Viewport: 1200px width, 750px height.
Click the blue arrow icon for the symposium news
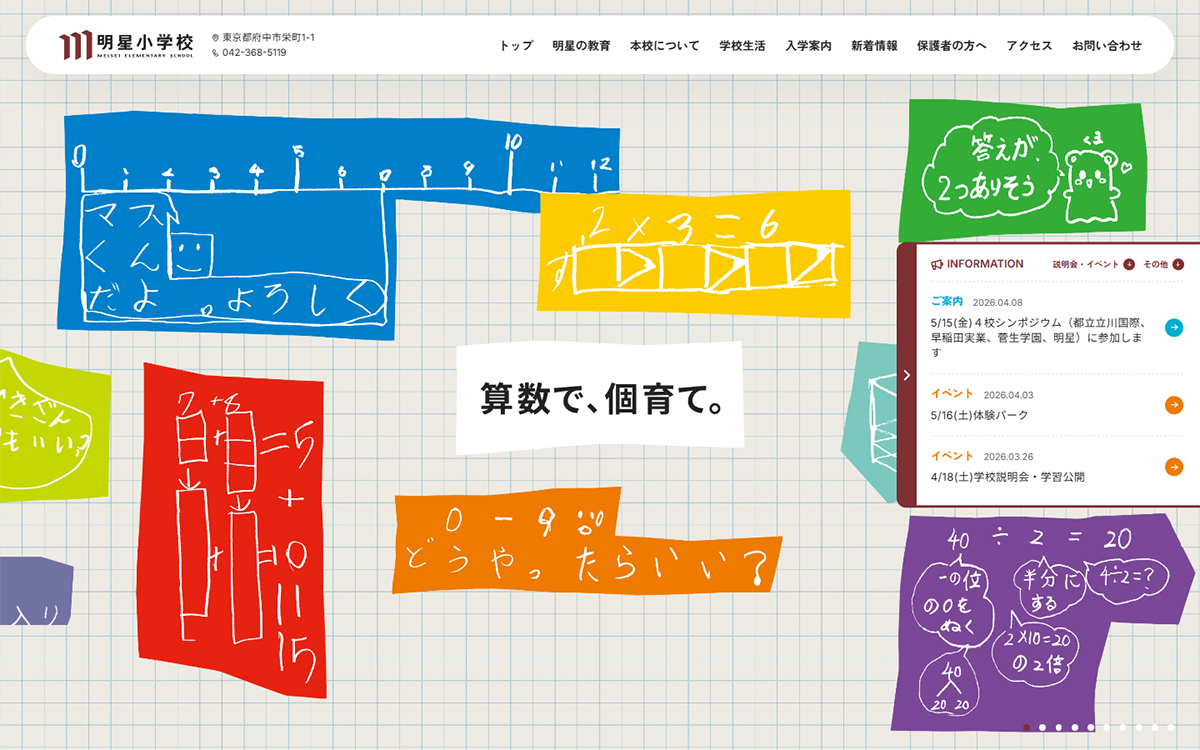[x=1174, y=328]
